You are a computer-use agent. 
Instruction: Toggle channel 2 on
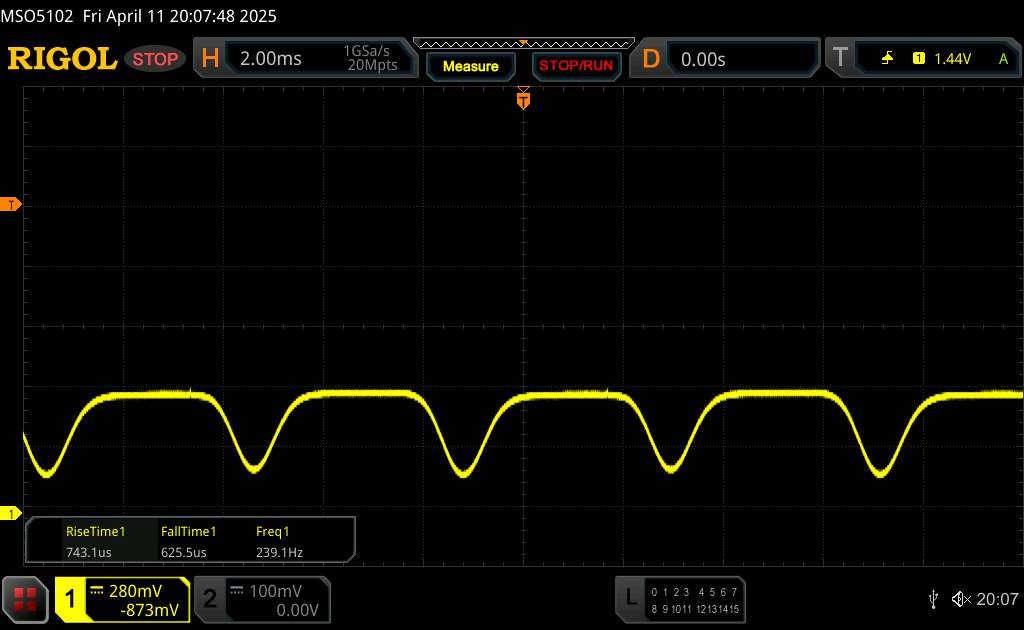pyautogui.click(x=210, y=599)
